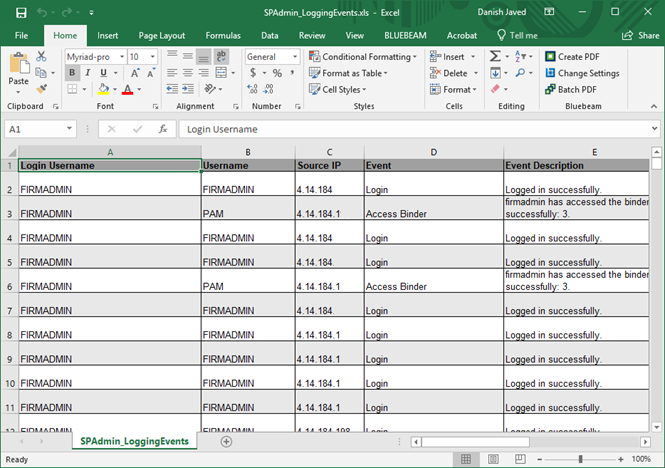Click the Insert Function fx icon
Image resolution: width=665 pixels, height=468 pixels.
162,129
